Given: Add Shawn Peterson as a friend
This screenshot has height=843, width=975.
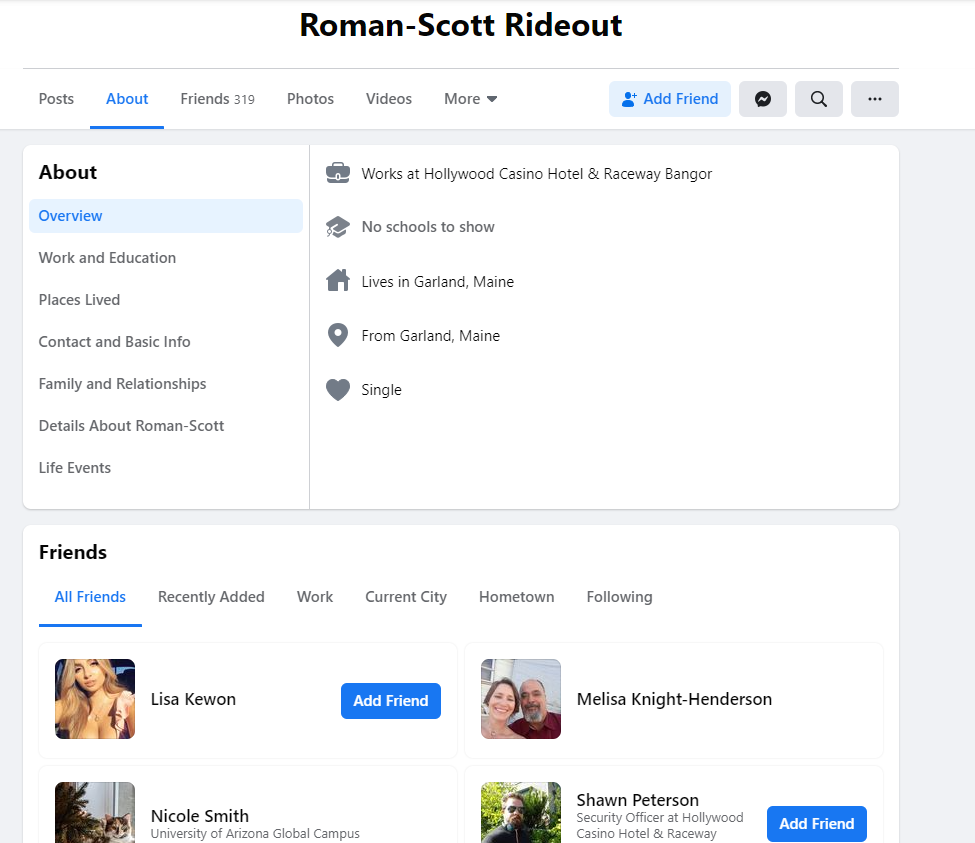Looking at the screenshot, I should coord(816,824).
